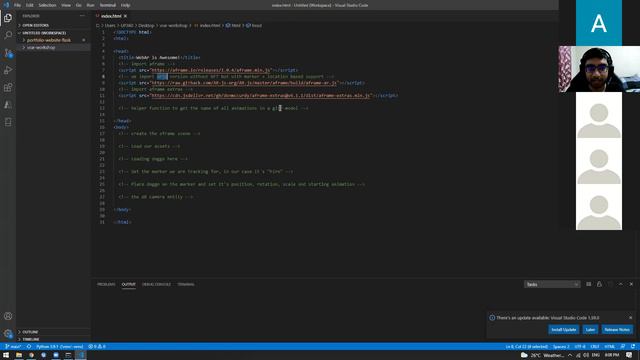Expand the Outline section

pyautogui.click(x=53, y=332)
